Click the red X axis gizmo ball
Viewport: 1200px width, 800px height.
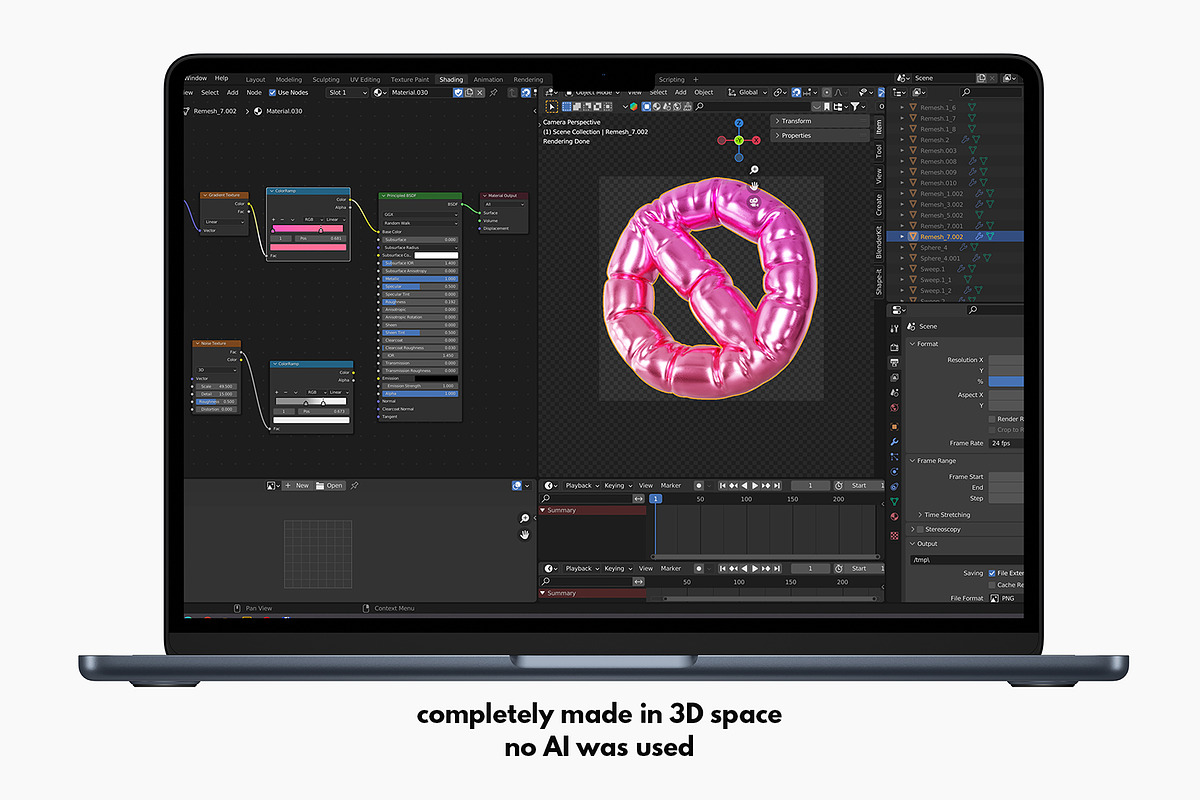pyautogui.click(x=756, y=140)
